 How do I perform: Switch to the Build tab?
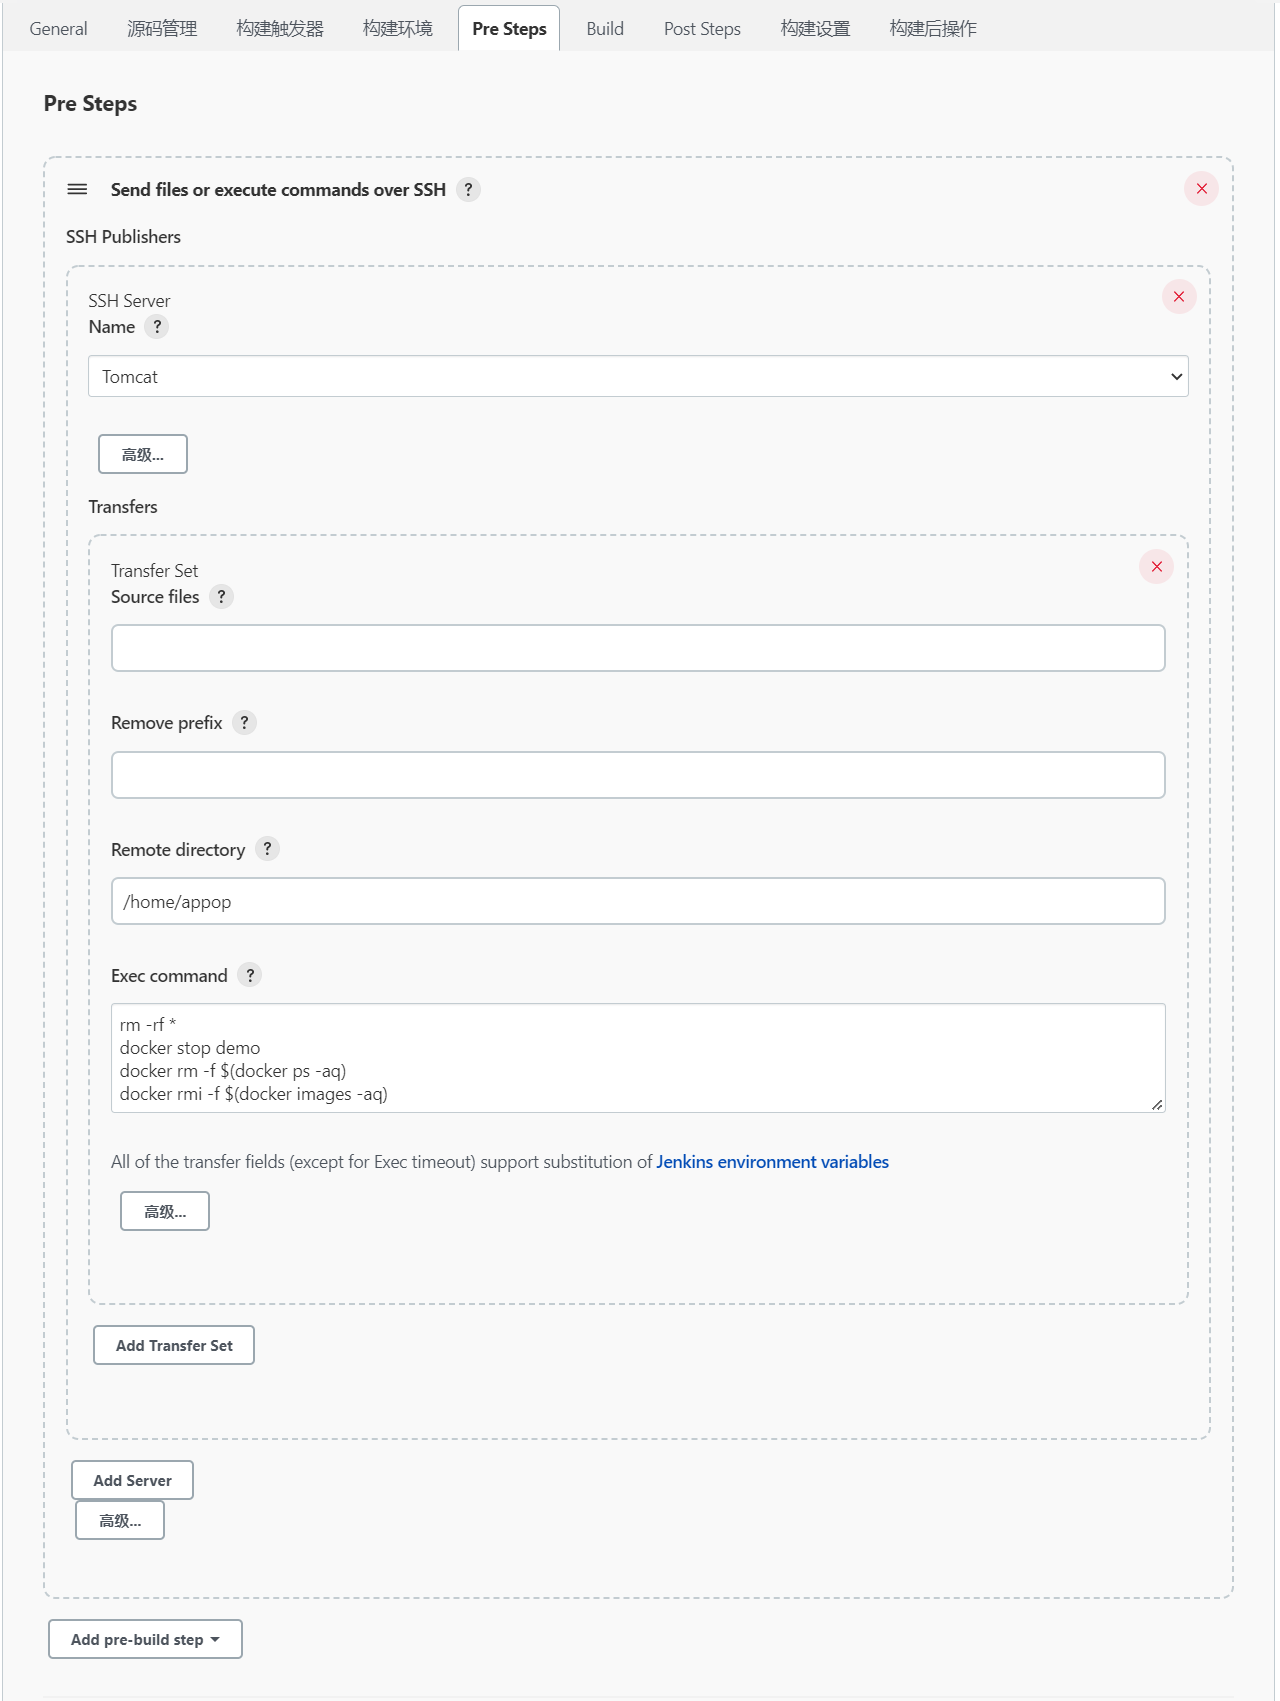(x=605, y=29)
